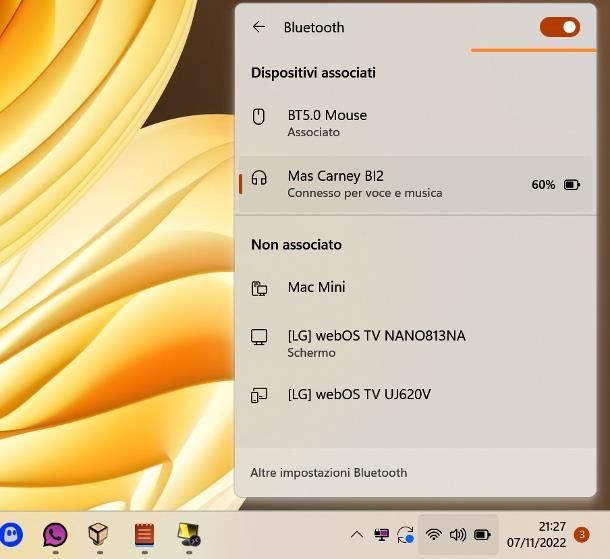610x559 pixels.
Task: Click the battery icon in system tray
Action: point(482,535)
